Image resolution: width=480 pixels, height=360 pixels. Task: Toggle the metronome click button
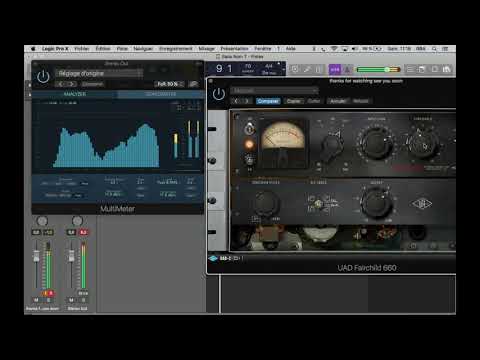(347, 69)
